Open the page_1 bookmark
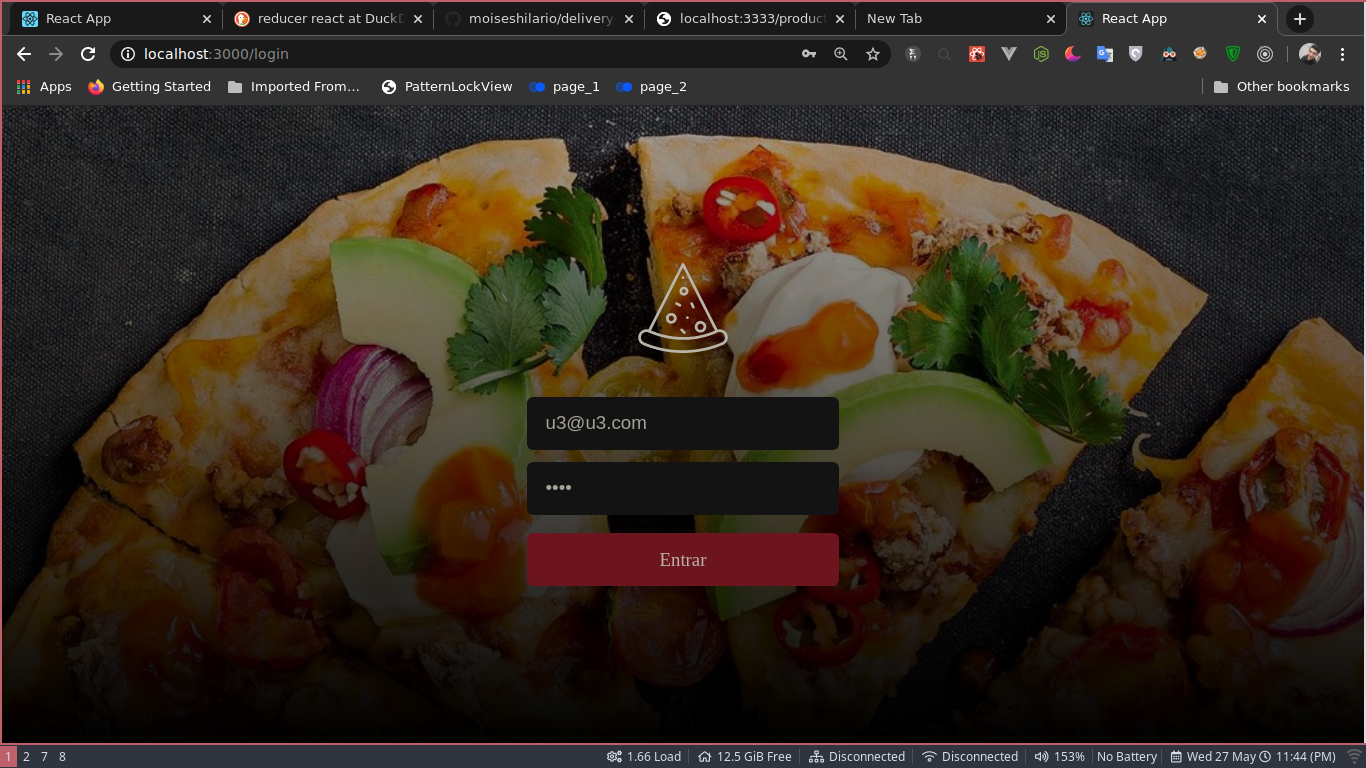Screen dimensions: 1366x768 565,87
